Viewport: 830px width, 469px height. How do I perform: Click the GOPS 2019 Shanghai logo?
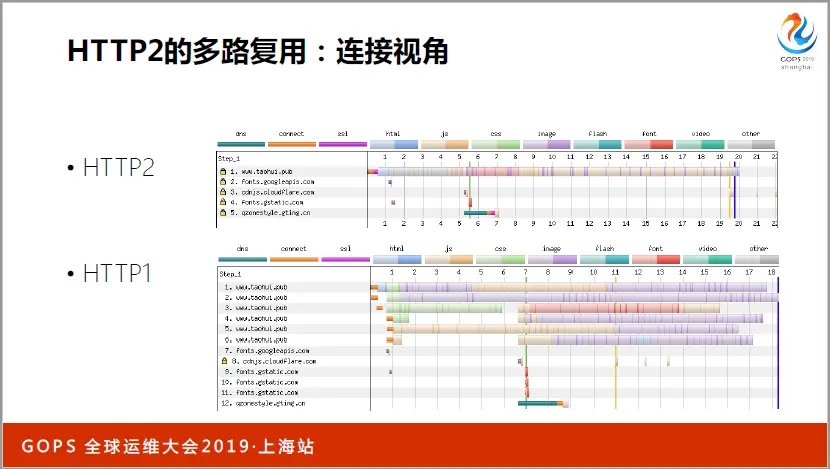click(797, 41)
